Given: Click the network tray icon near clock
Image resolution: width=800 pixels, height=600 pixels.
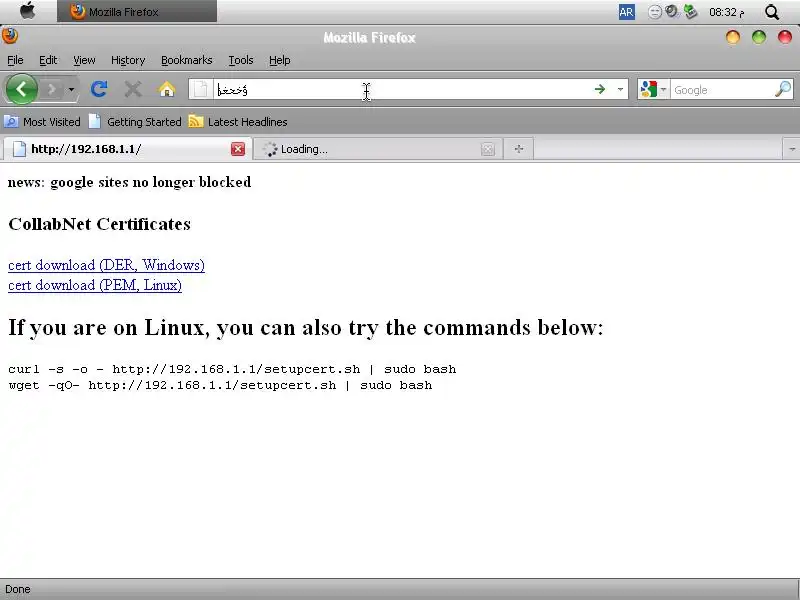Looking at the screenshot, I should 690,11.
